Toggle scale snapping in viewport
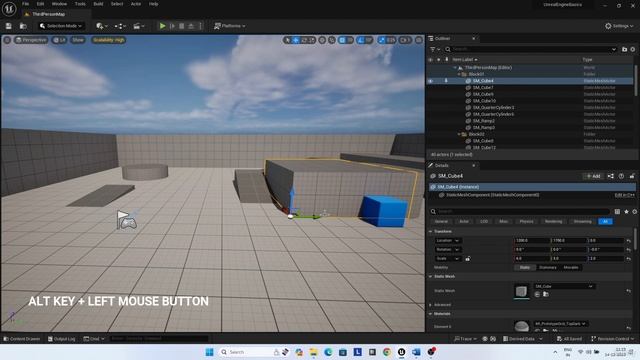The width and height of the screenshot is (640, 360). click(x=382, y=40)
